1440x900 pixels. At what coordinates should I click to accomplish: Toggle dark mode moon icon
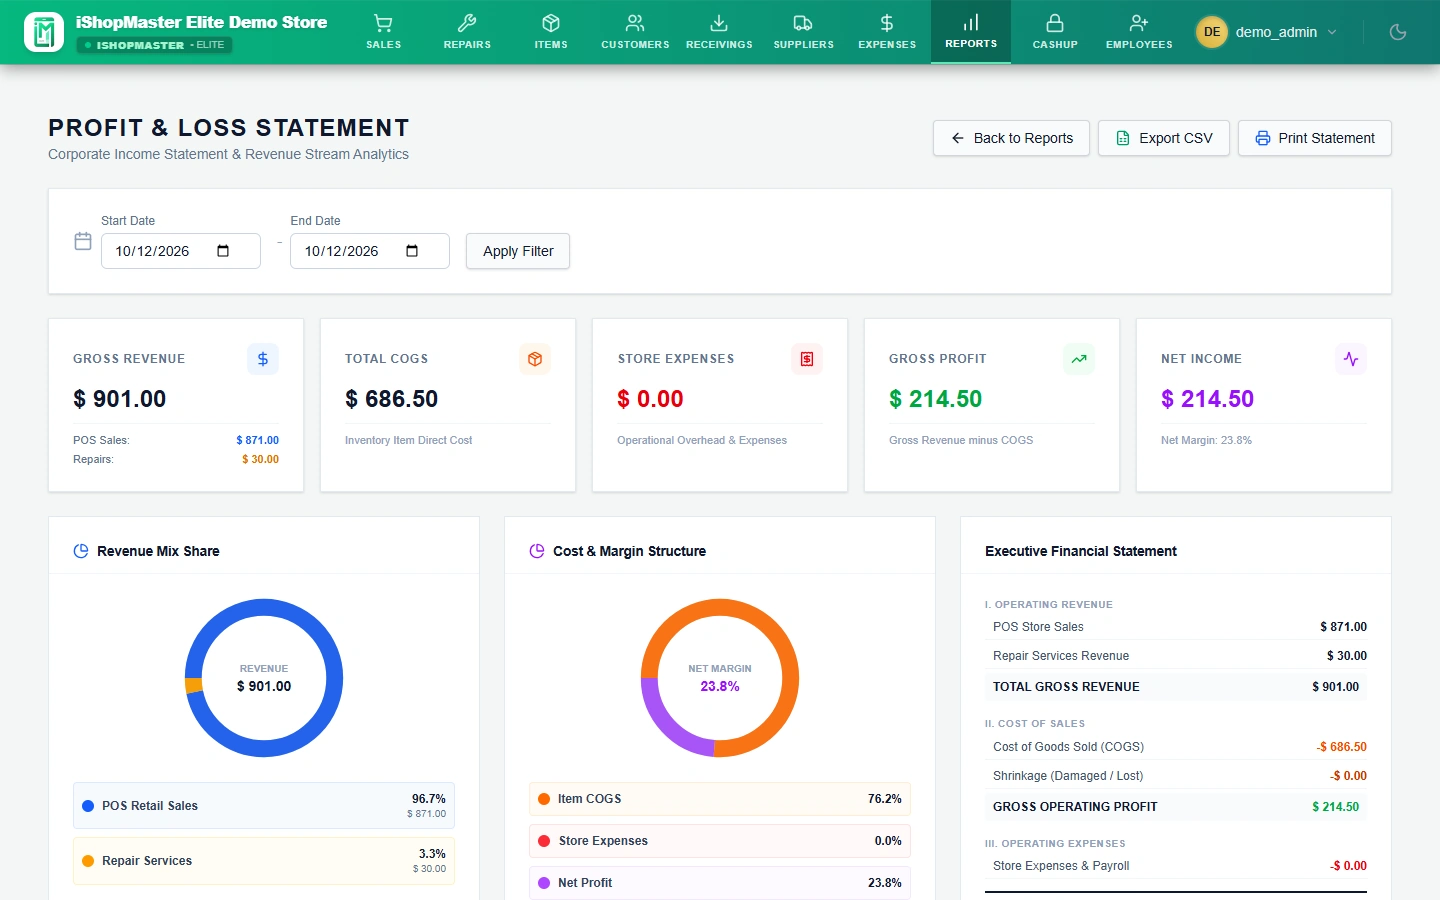coord(1398,32)
